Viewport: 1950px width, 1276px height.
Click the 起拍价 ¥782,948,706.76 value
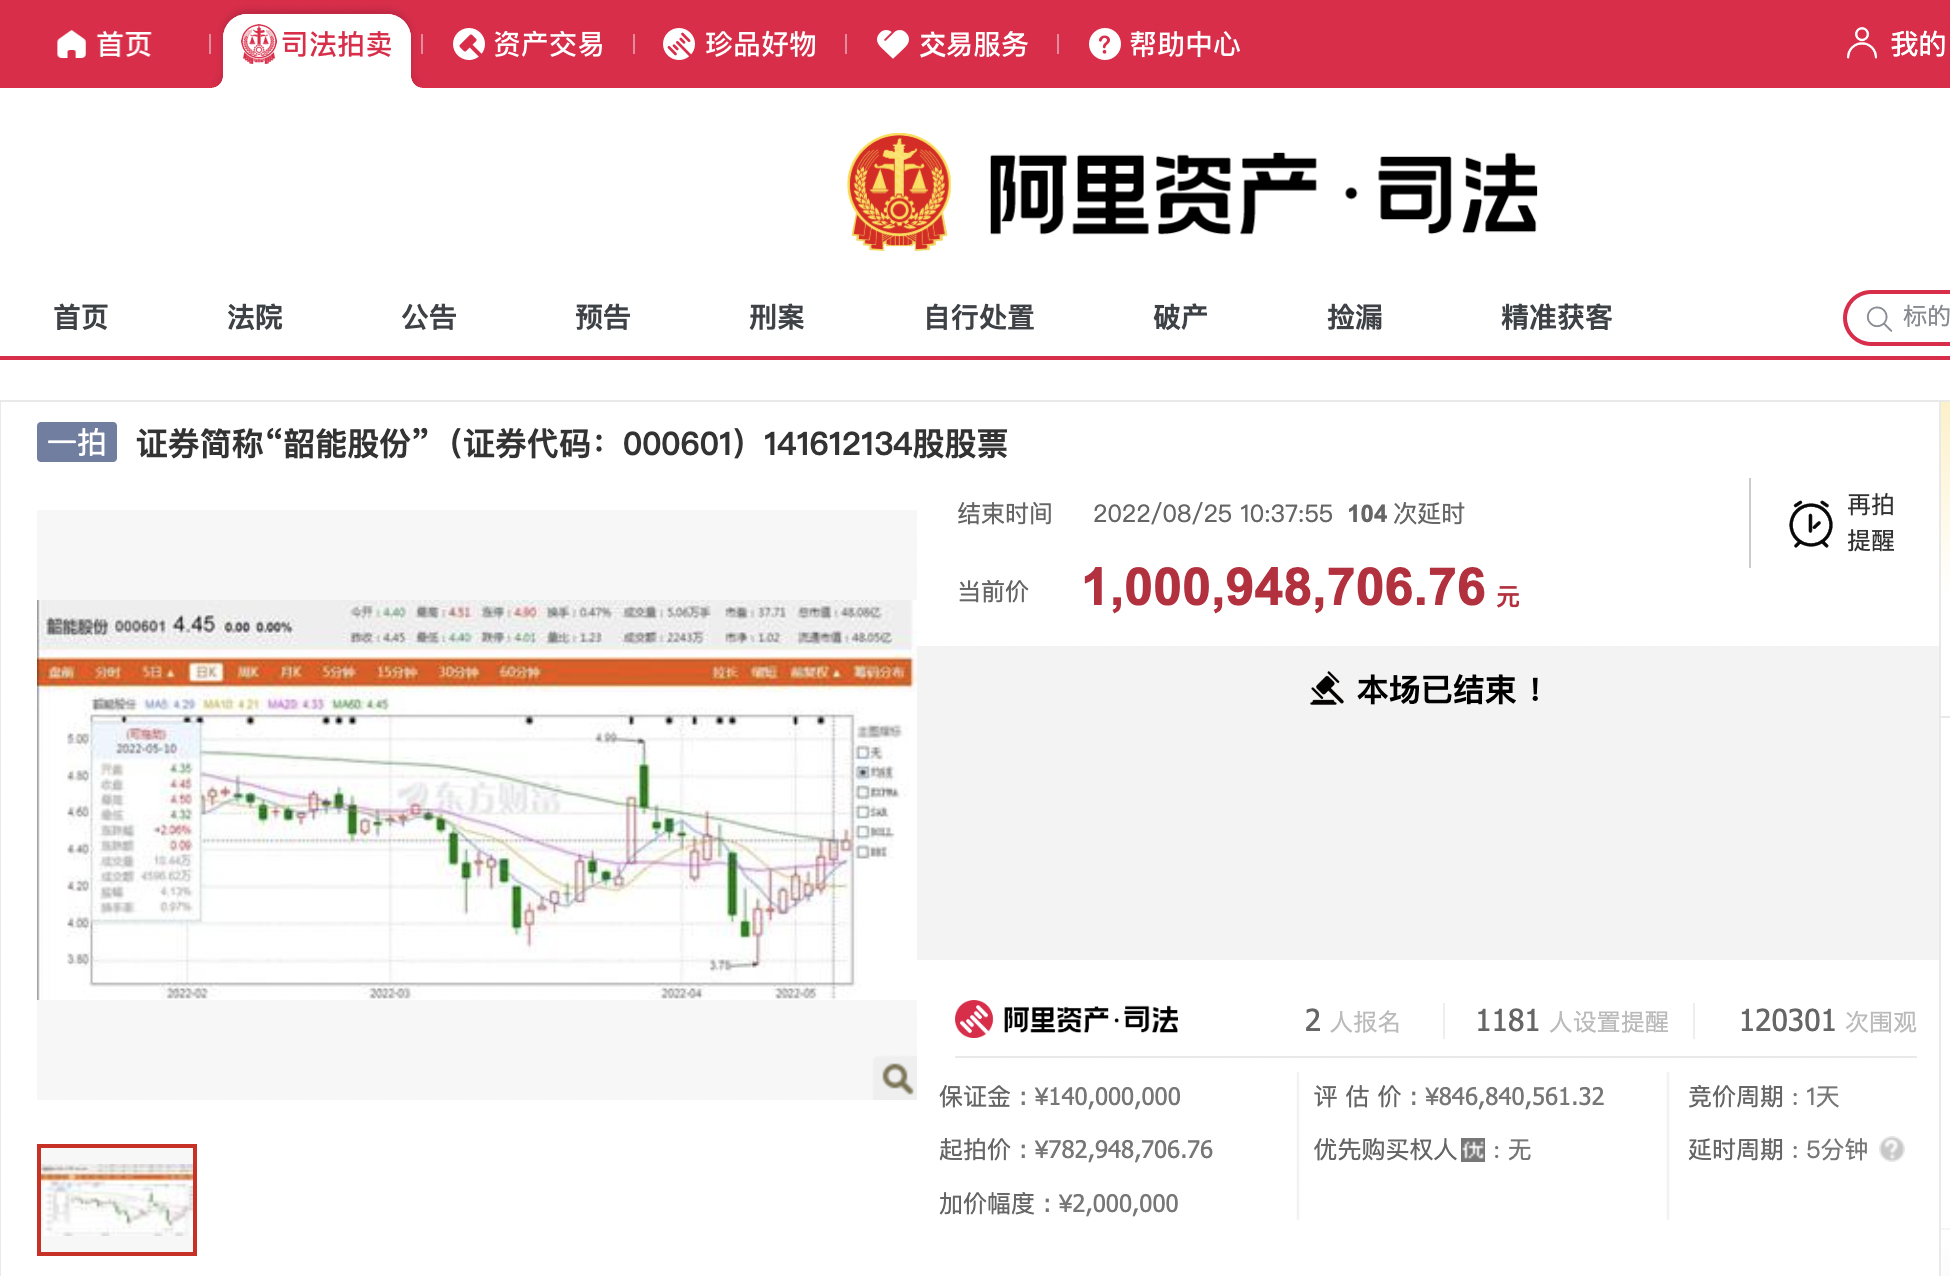[x=1124, y=1150]
